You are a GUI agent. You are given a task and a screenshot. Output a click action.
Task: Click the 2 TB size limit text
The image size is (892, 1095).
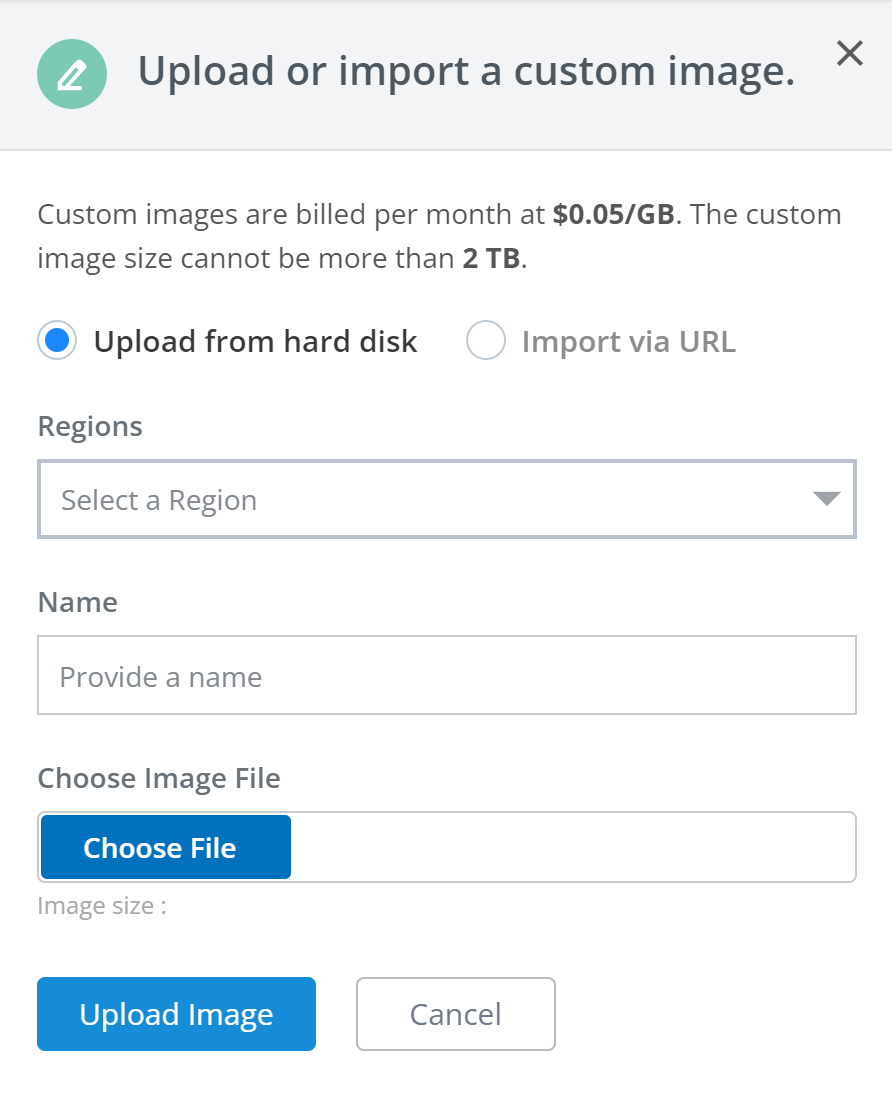click(491, 258)
